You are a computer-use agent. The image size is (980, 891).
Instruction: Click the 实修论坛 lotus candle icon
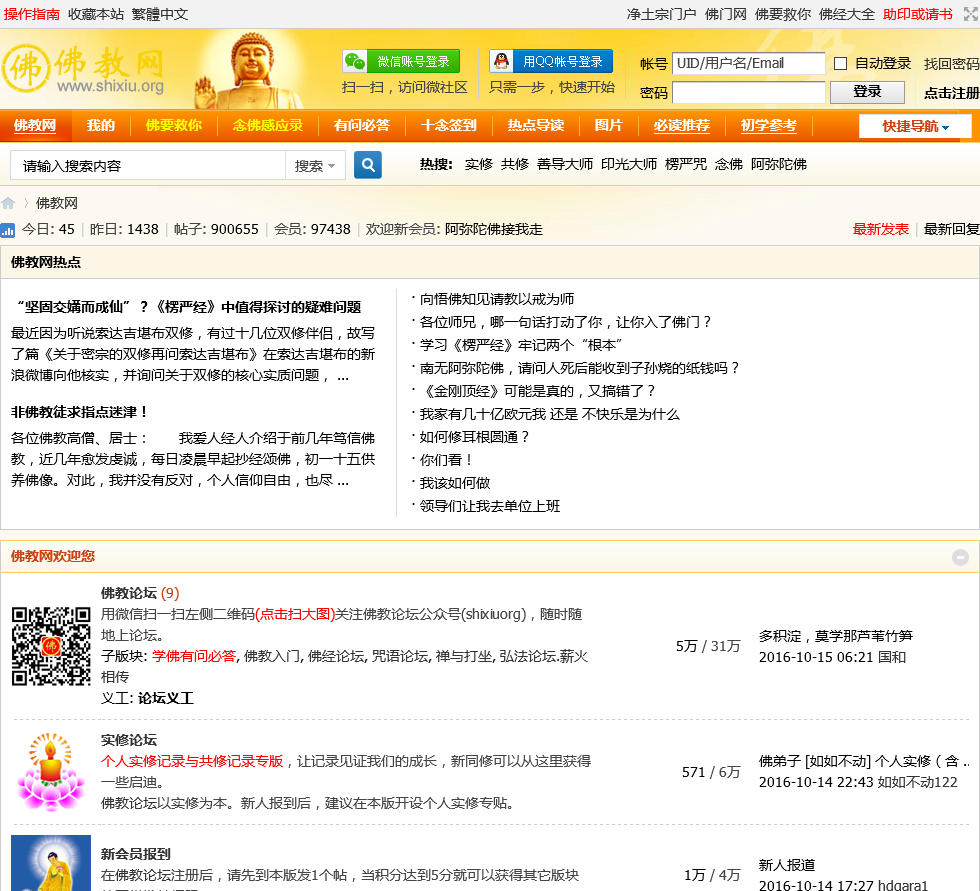[x=51, y=772]
